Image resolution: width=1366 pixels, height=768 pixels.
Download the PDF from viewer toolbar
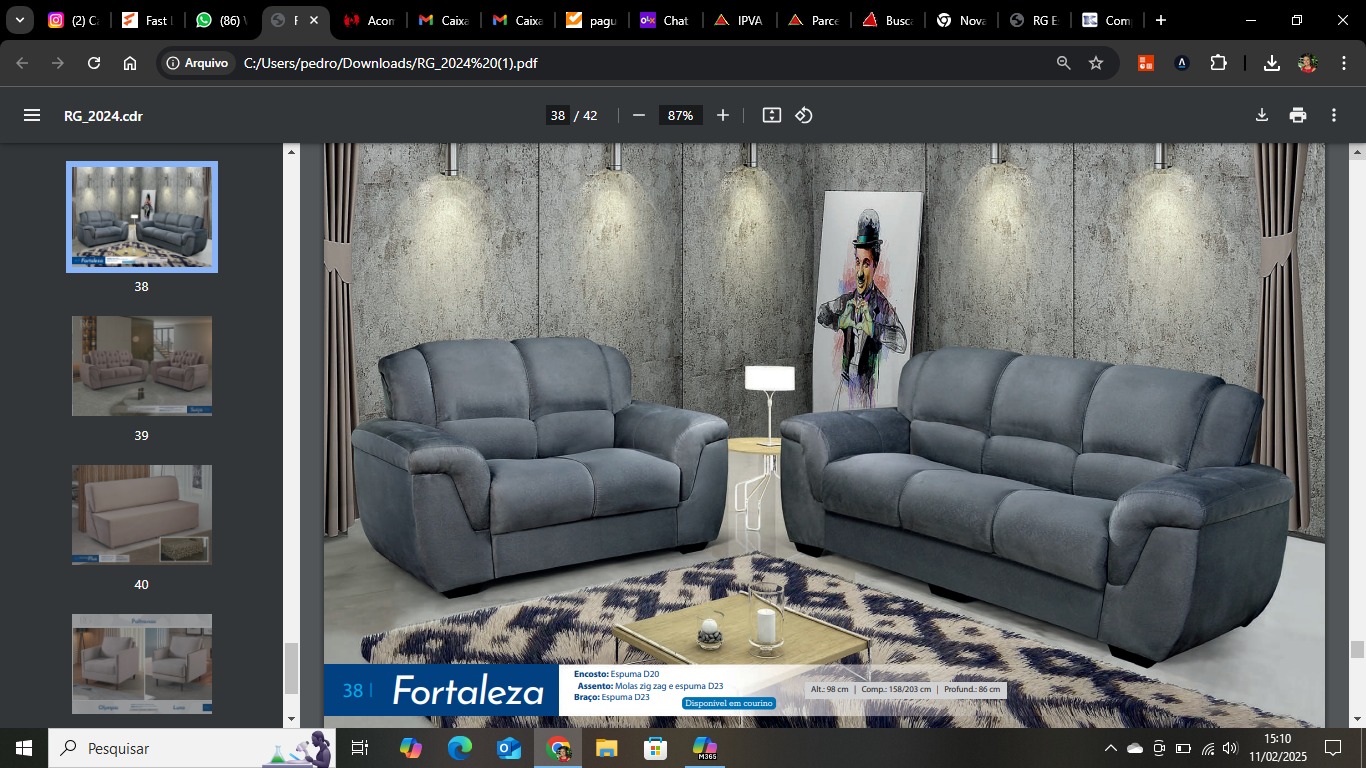coord(1262,115)
